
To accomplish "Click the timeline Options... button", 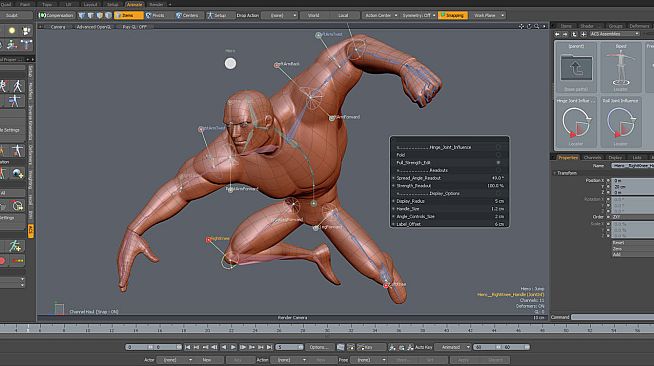I will pyautogui.click(x=319, y=347).
